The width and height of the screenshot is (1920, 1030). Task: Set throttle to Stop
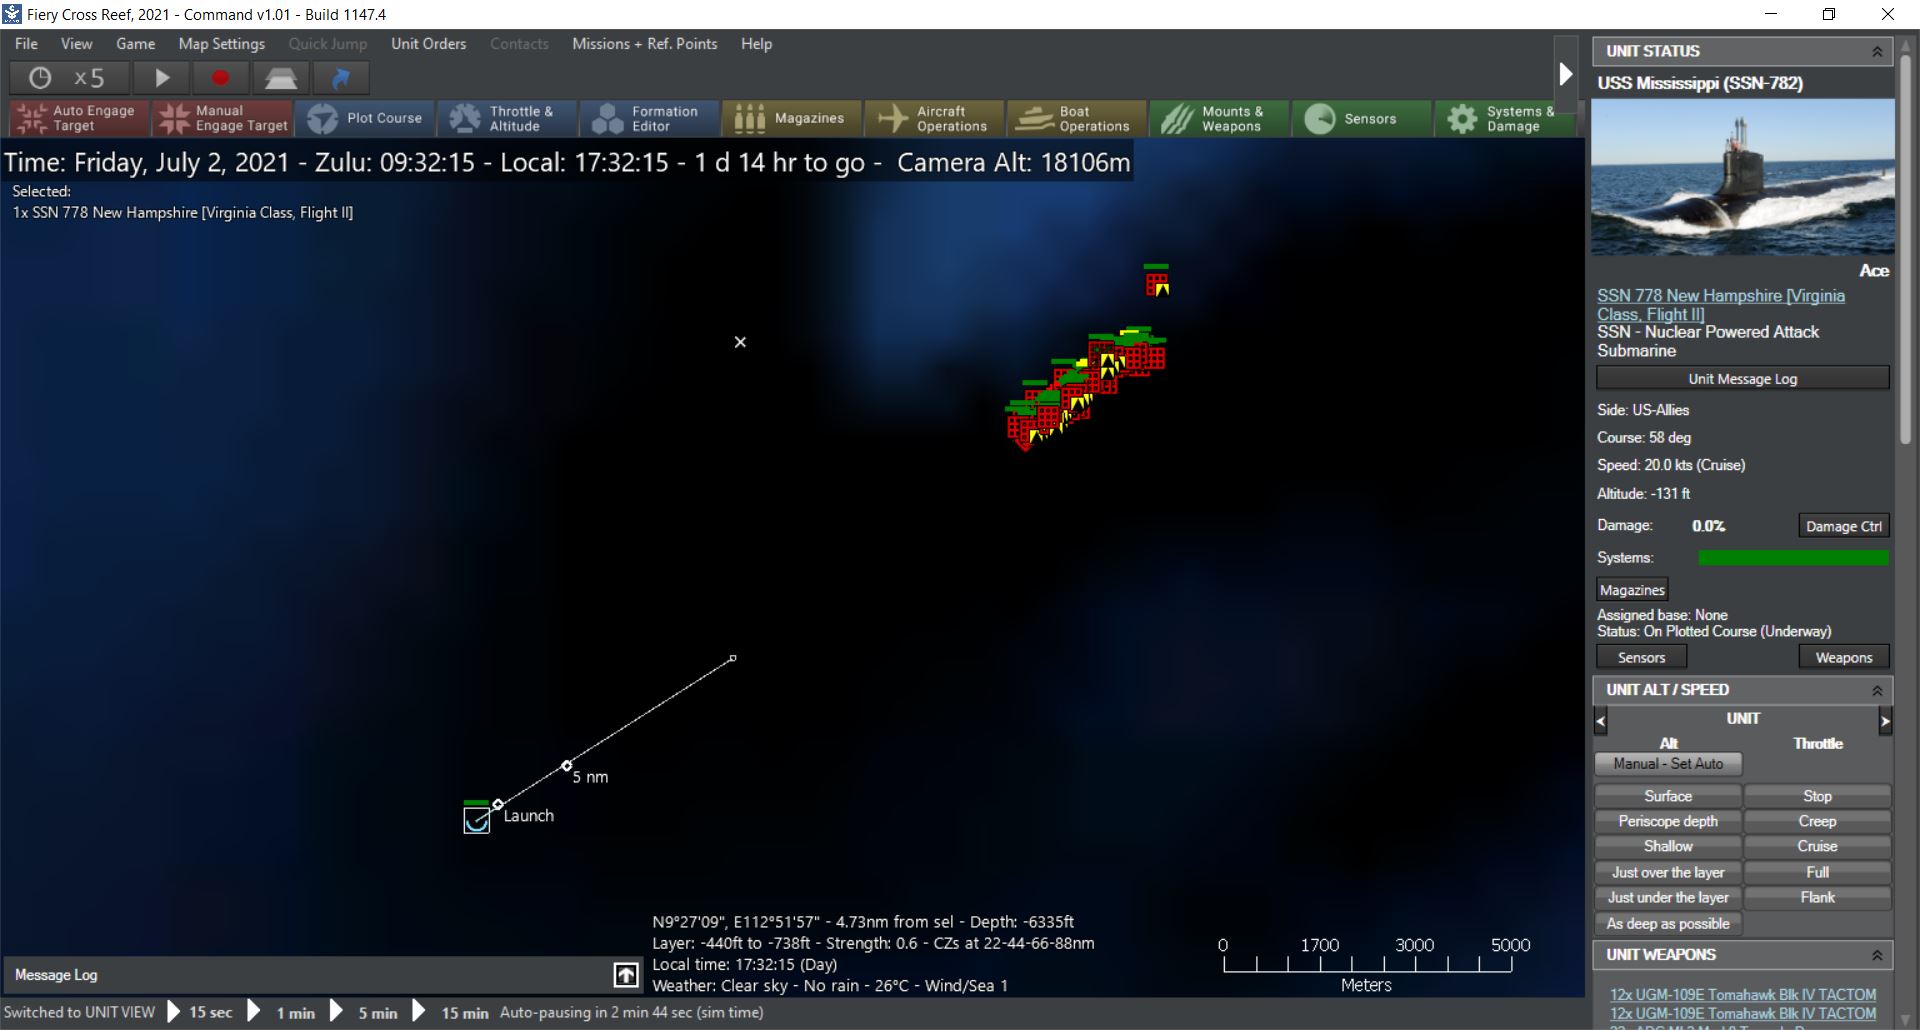pos(1817,796)
